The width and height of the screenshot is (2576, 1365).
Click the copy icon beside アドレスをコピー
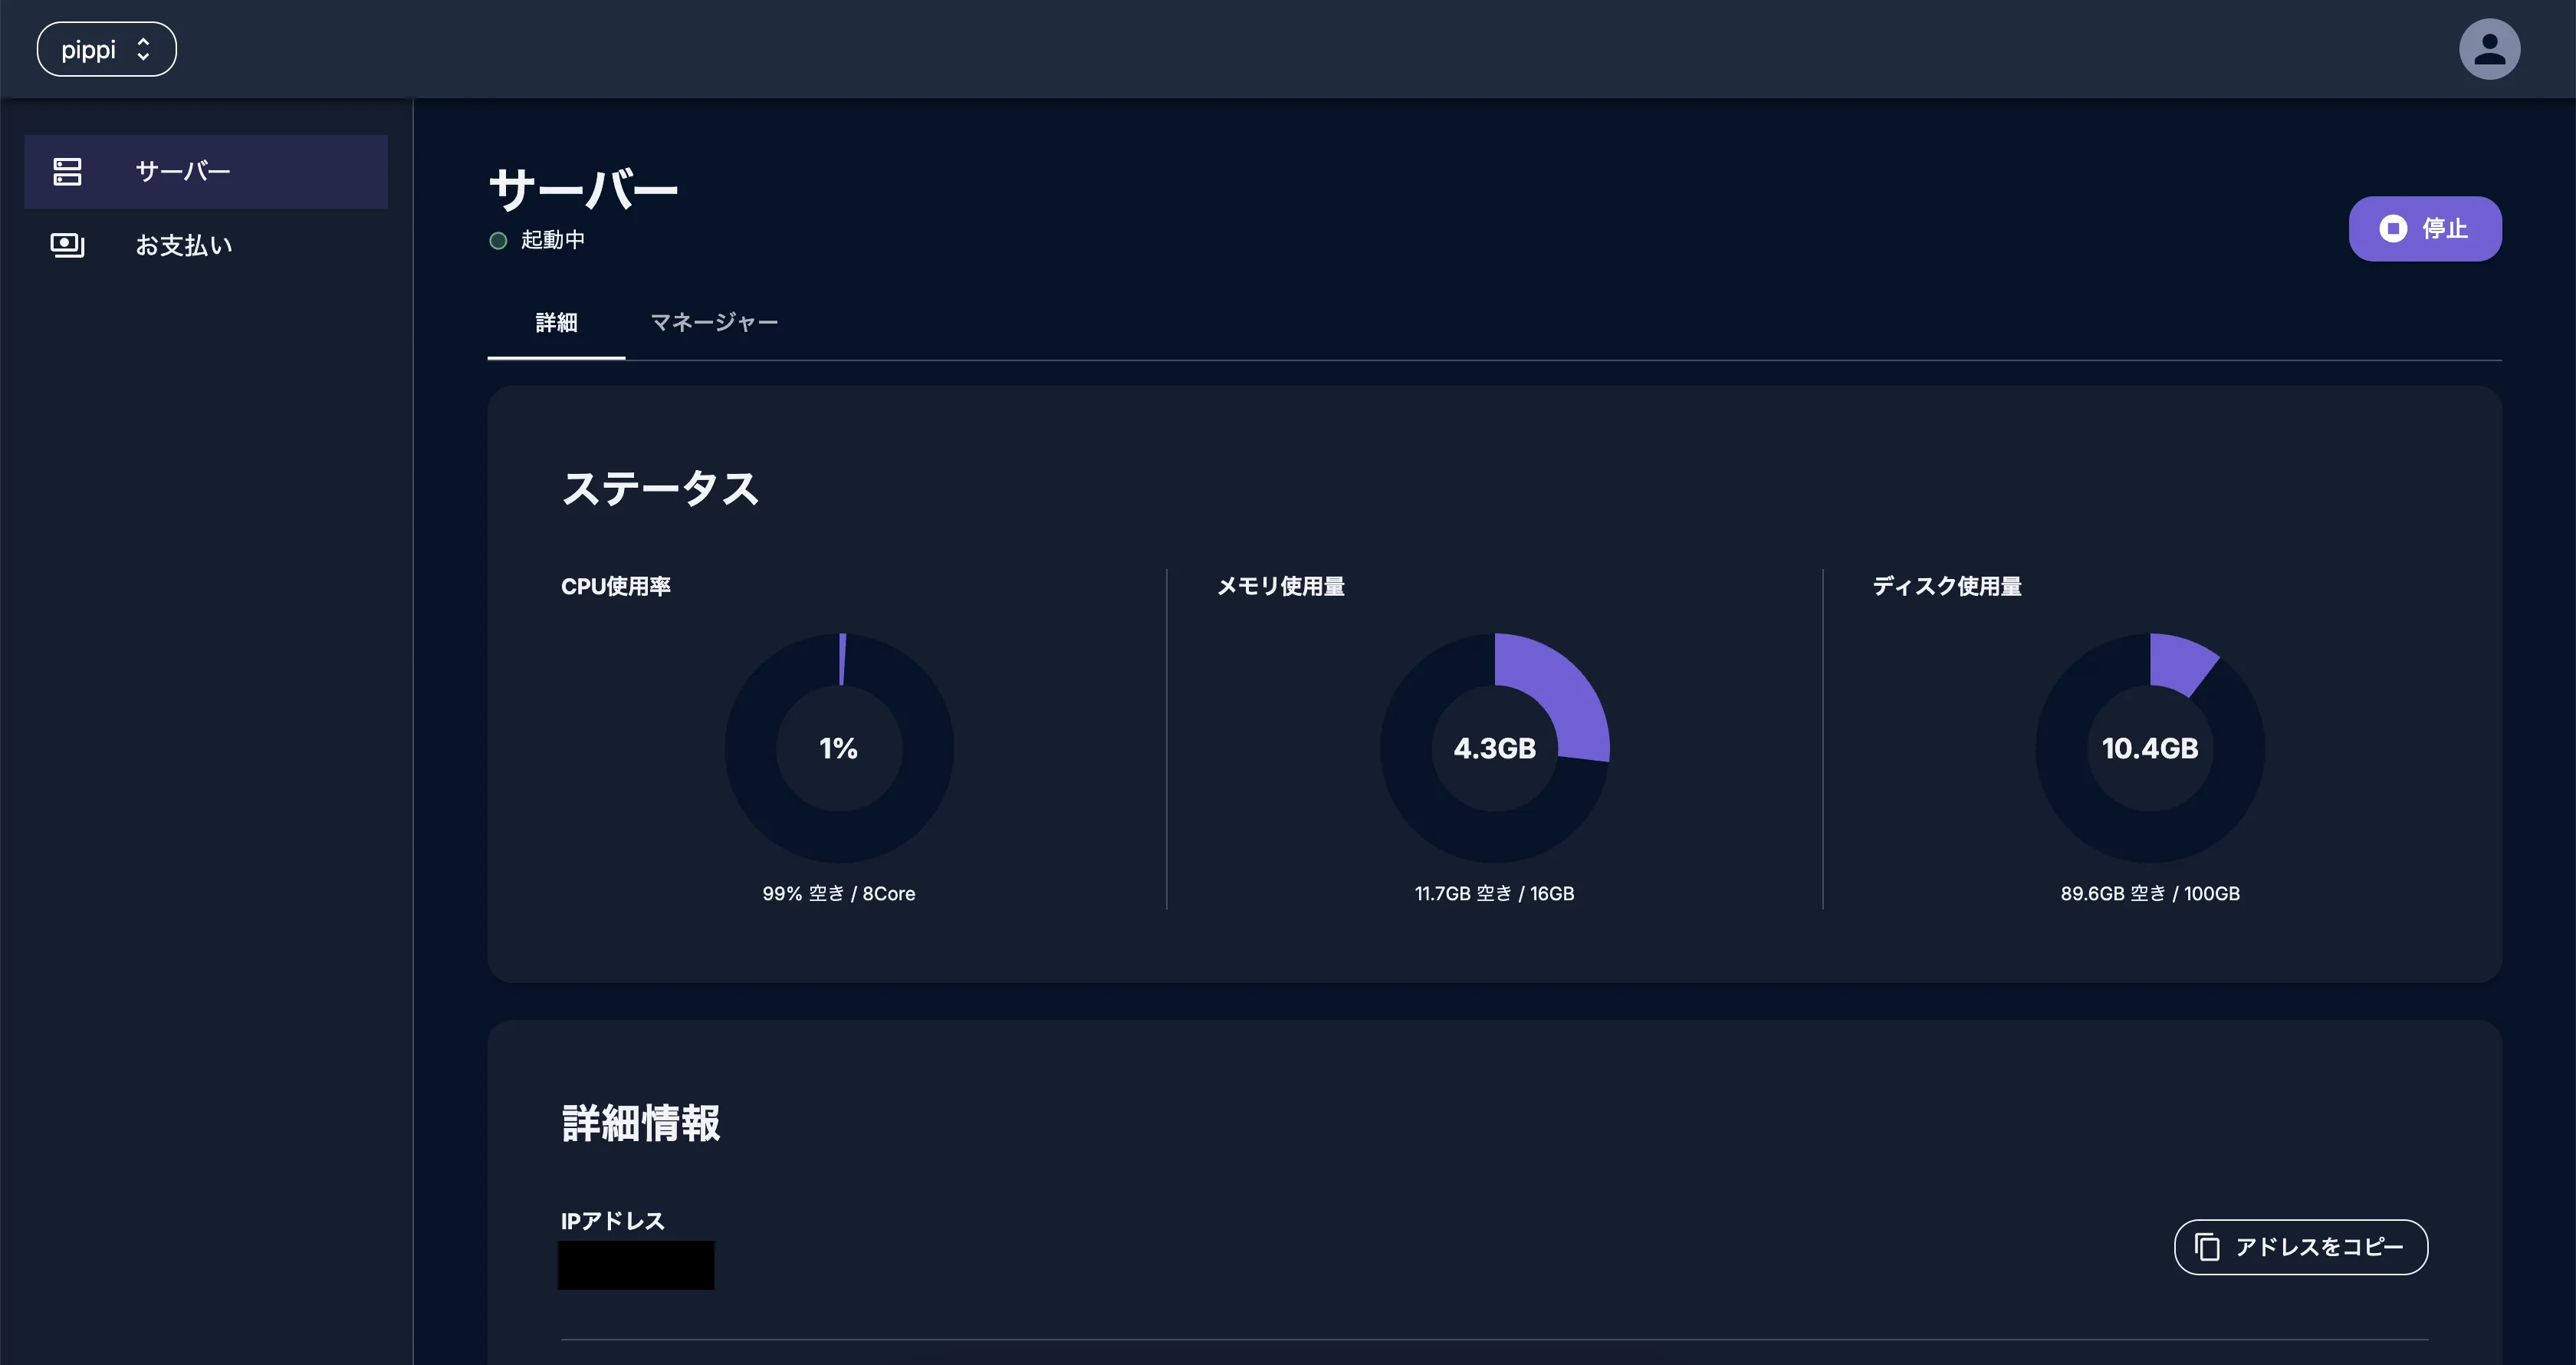[2207, 1247]
